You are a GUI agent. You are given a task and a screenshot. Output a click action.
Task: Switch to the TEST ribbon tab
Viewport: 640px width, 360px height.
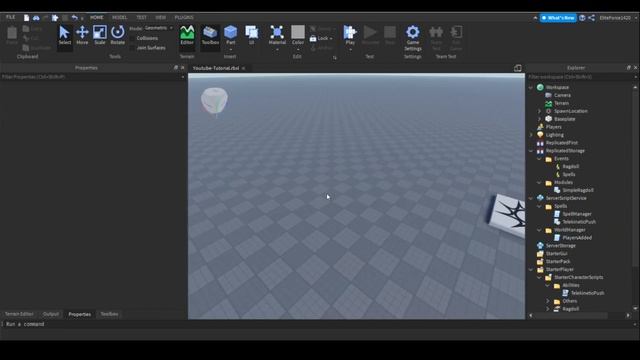(141, 18)
